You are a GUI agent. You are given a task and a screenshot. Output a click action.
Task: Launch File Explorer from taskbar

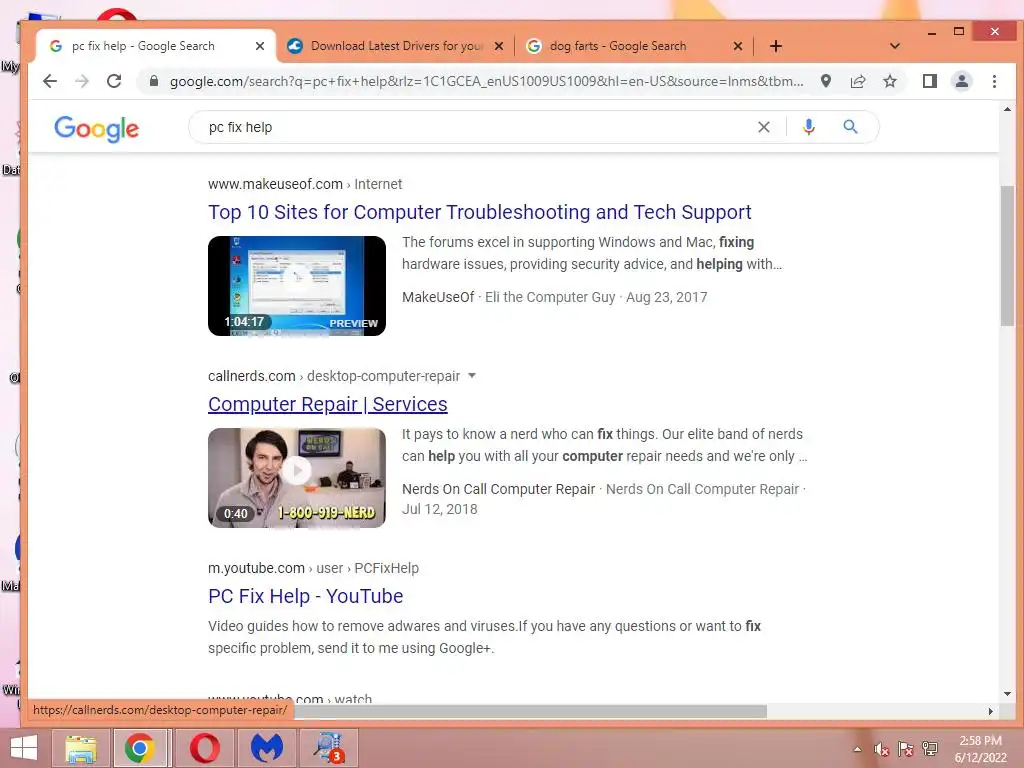pos(80,748)
